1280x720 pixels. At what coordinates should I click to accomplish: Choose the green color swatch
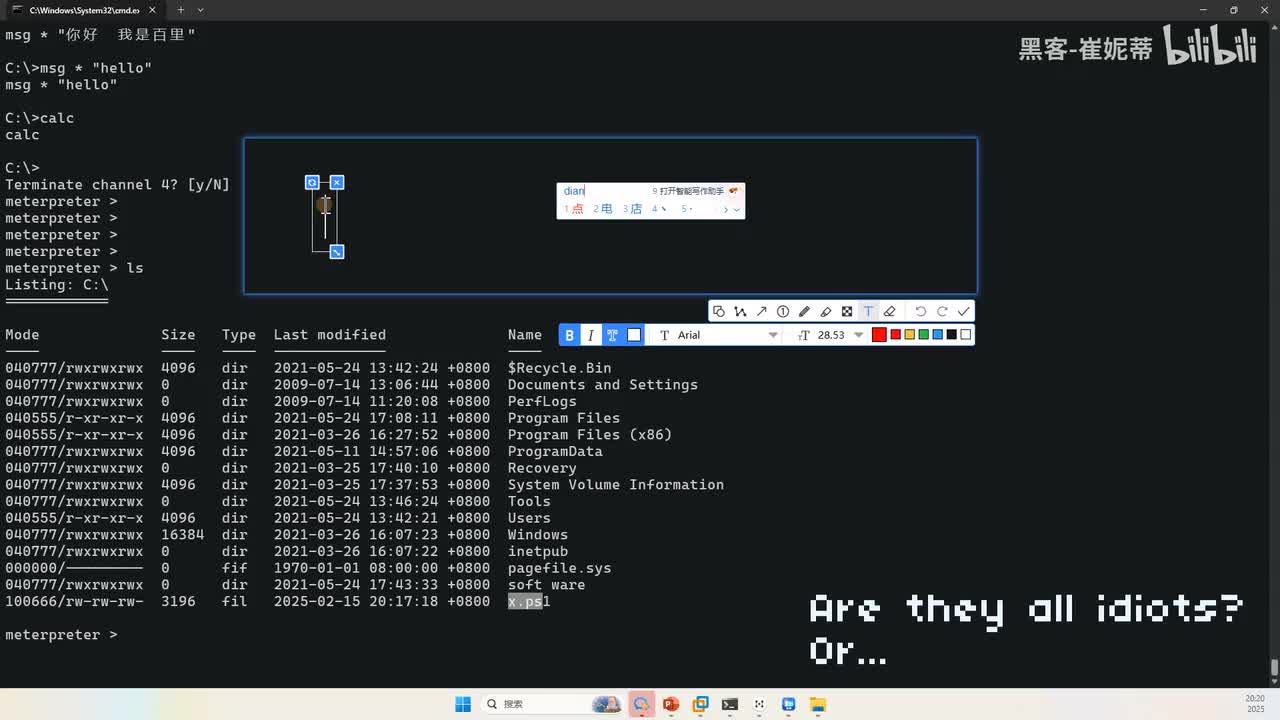click(x=923, y=335)
